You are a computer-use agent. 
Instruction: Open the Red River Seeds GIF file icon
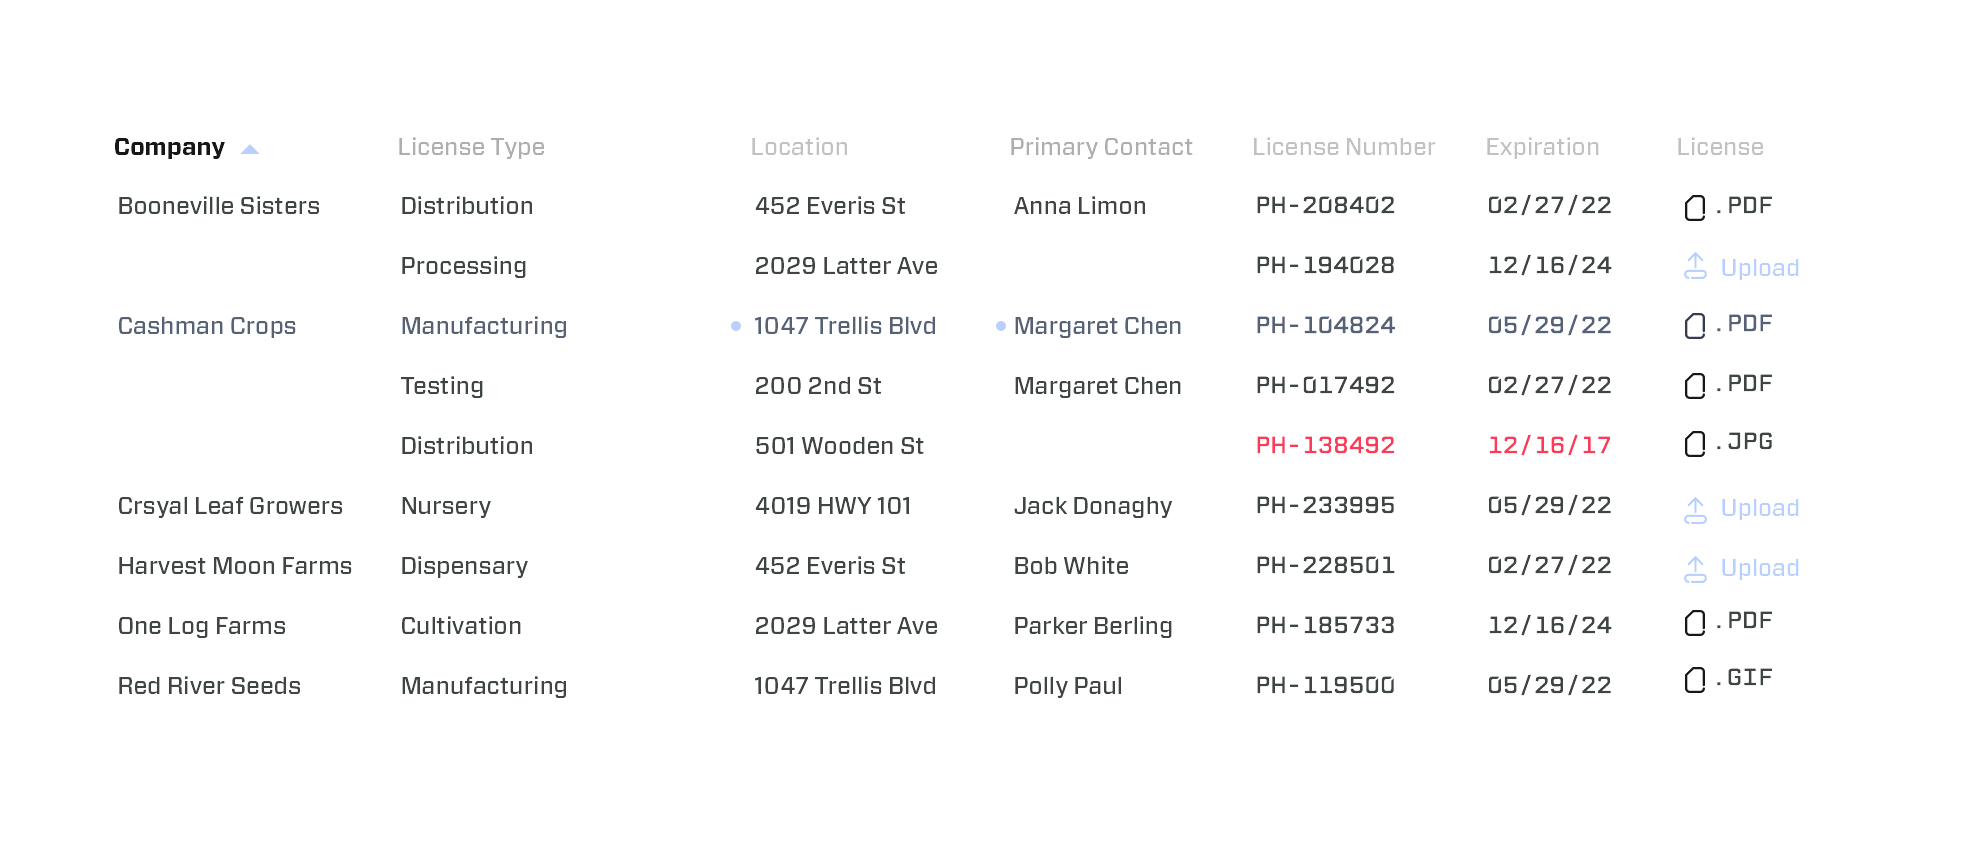[1695, 680]
